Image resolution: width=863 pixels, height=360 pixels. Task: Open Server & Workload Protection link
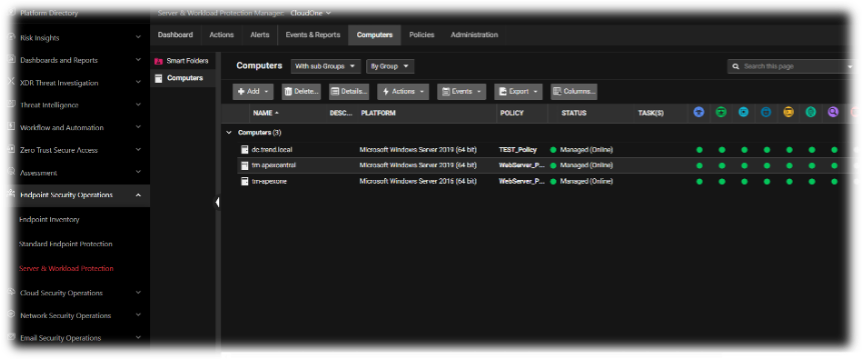[x=66, y=269]
